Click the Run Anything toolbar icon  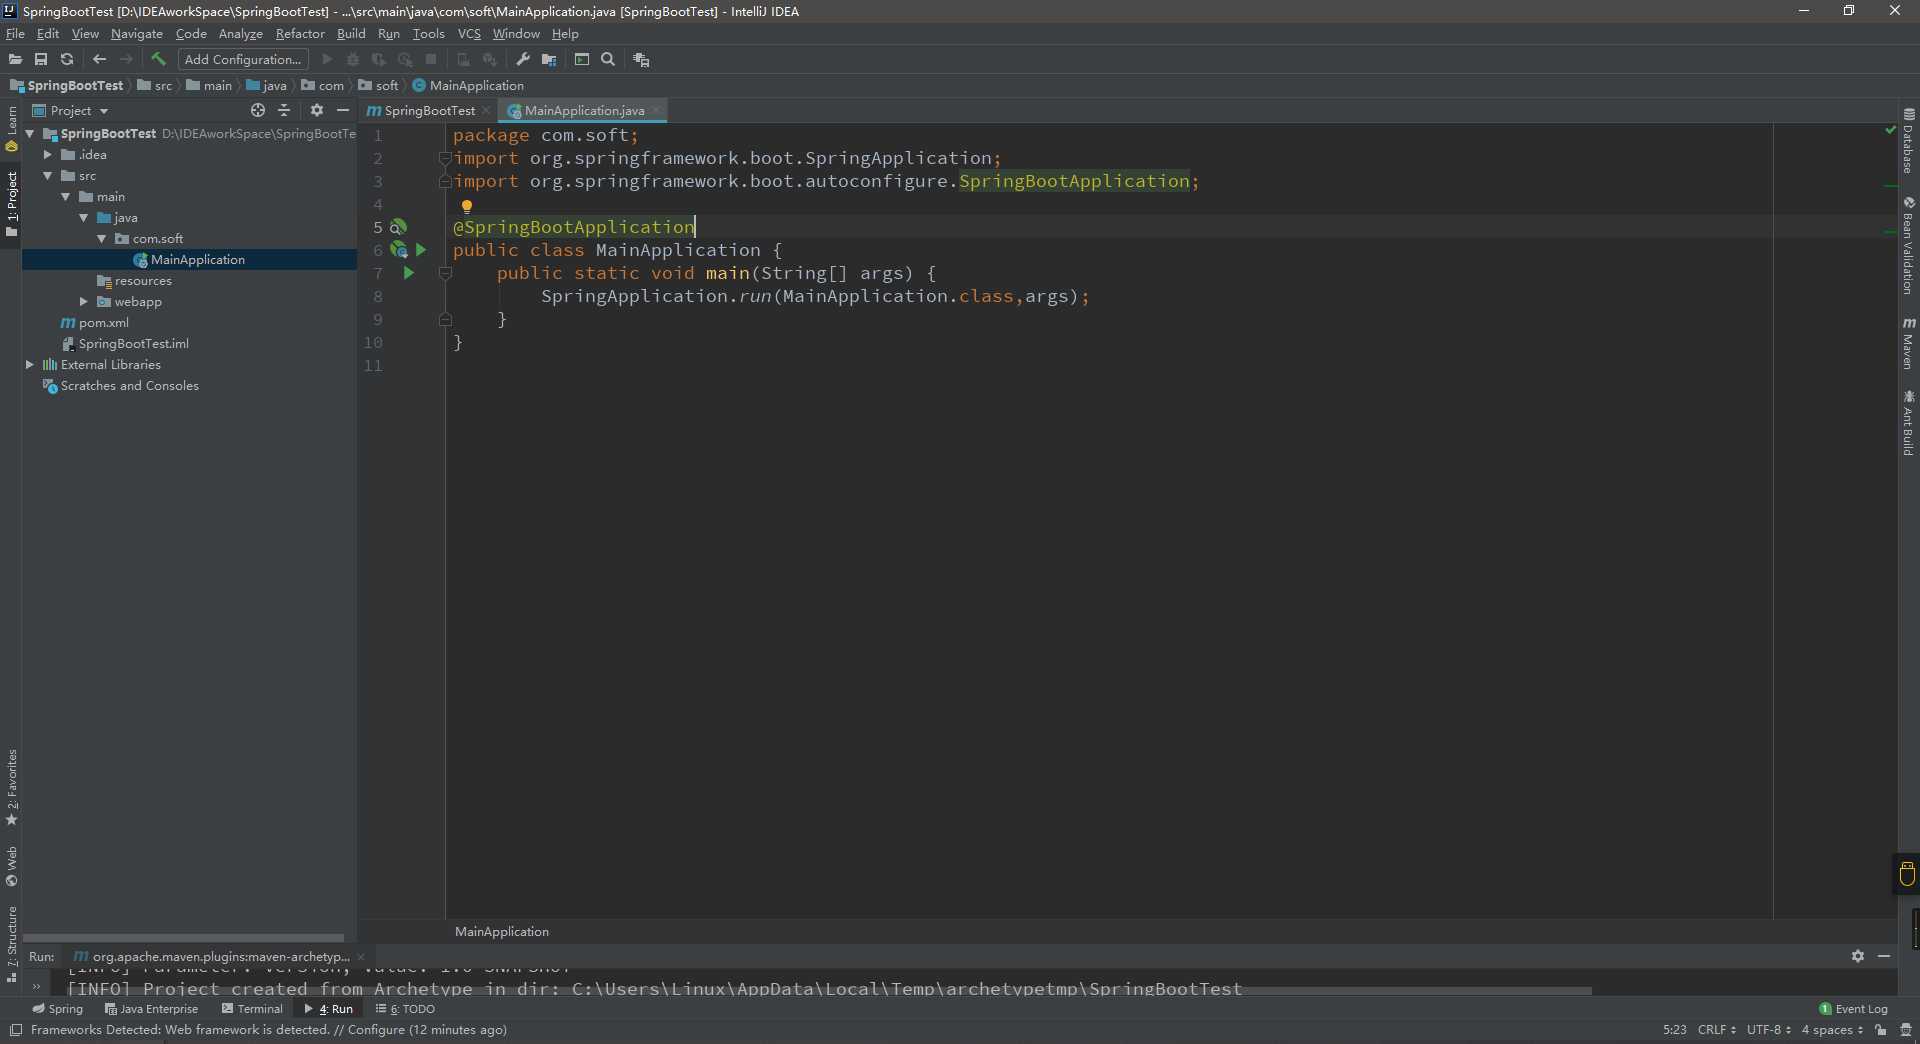tap(582, 60)
